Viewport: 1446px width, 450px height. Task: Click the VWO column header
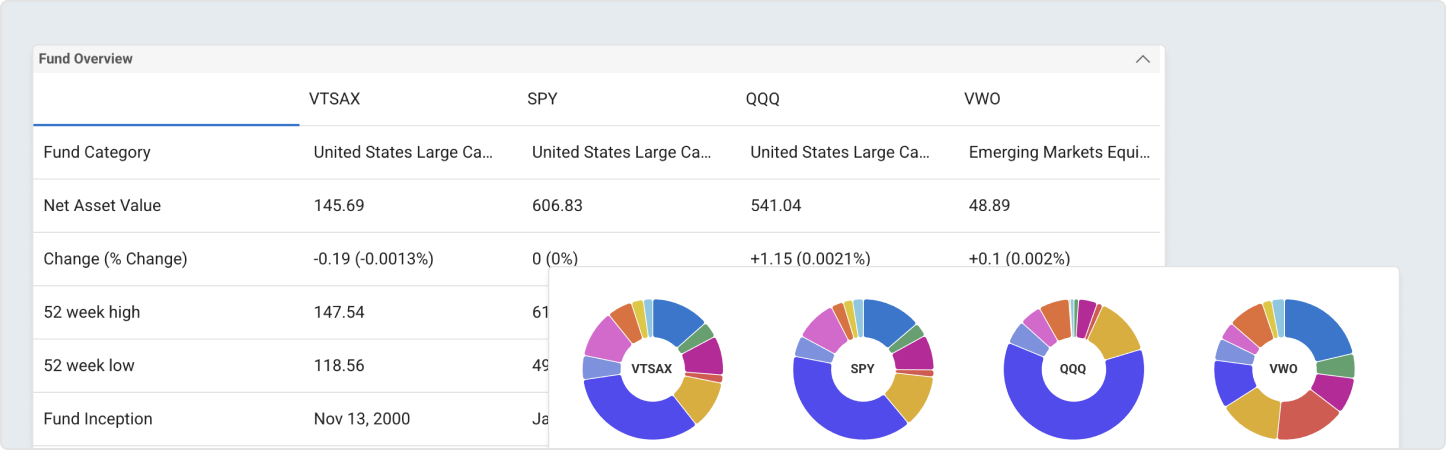981,99
